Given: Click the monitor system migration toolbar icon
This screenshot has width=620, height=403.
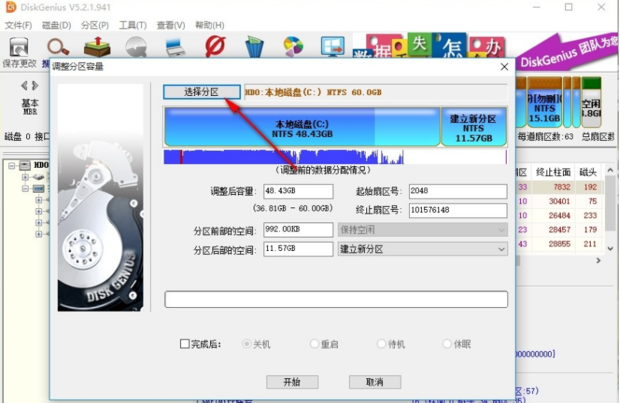Looking at the screenshot, I should coord(333,47).
